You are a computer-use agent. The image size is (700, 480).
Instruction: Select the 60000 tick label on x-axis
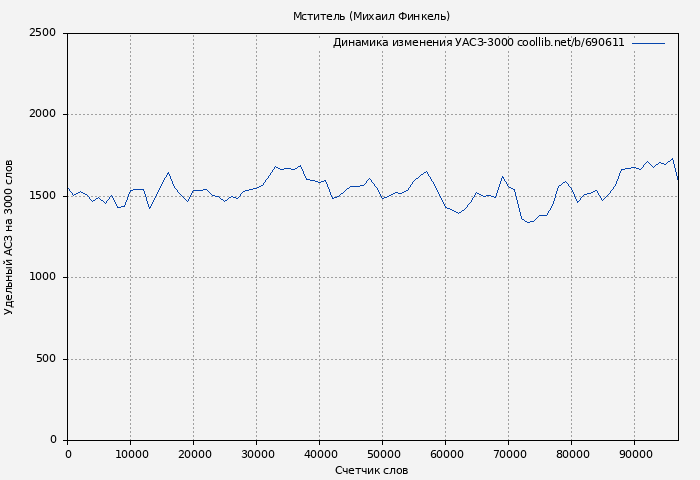tap(445, 454)
